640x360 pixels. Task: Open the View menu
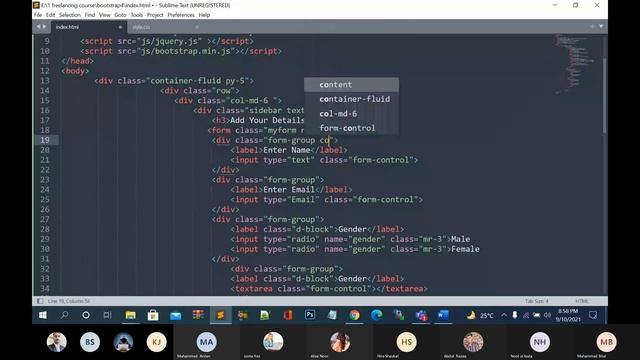point(104,15)
